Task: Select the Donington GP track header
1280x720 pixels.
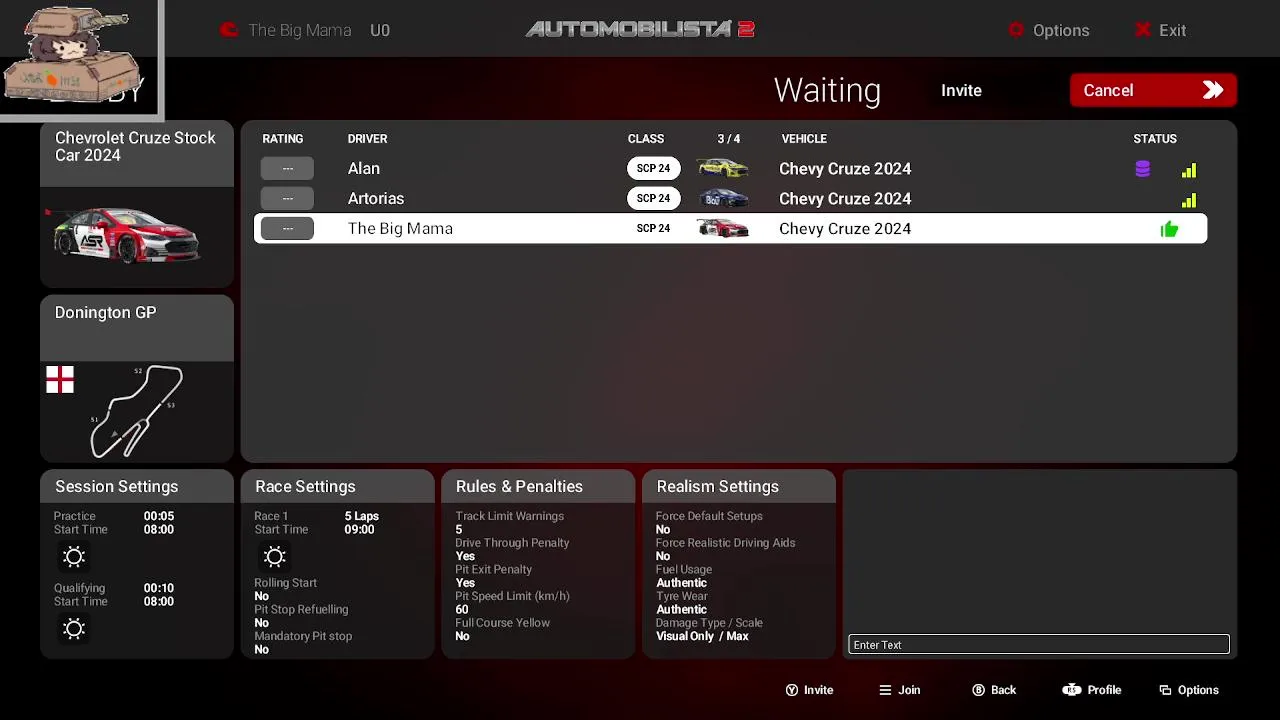Action: [x=137, y=326]
